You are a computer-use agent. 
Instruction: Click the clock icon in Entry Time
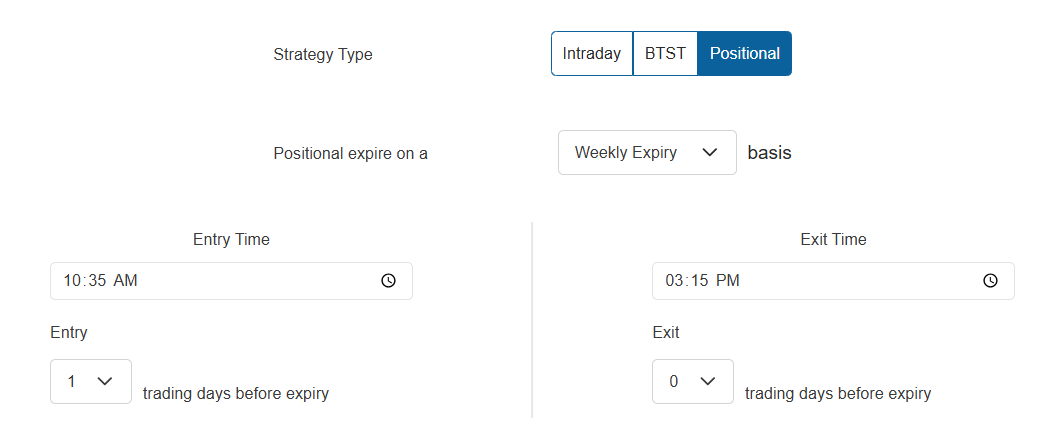tap(388, 281)
